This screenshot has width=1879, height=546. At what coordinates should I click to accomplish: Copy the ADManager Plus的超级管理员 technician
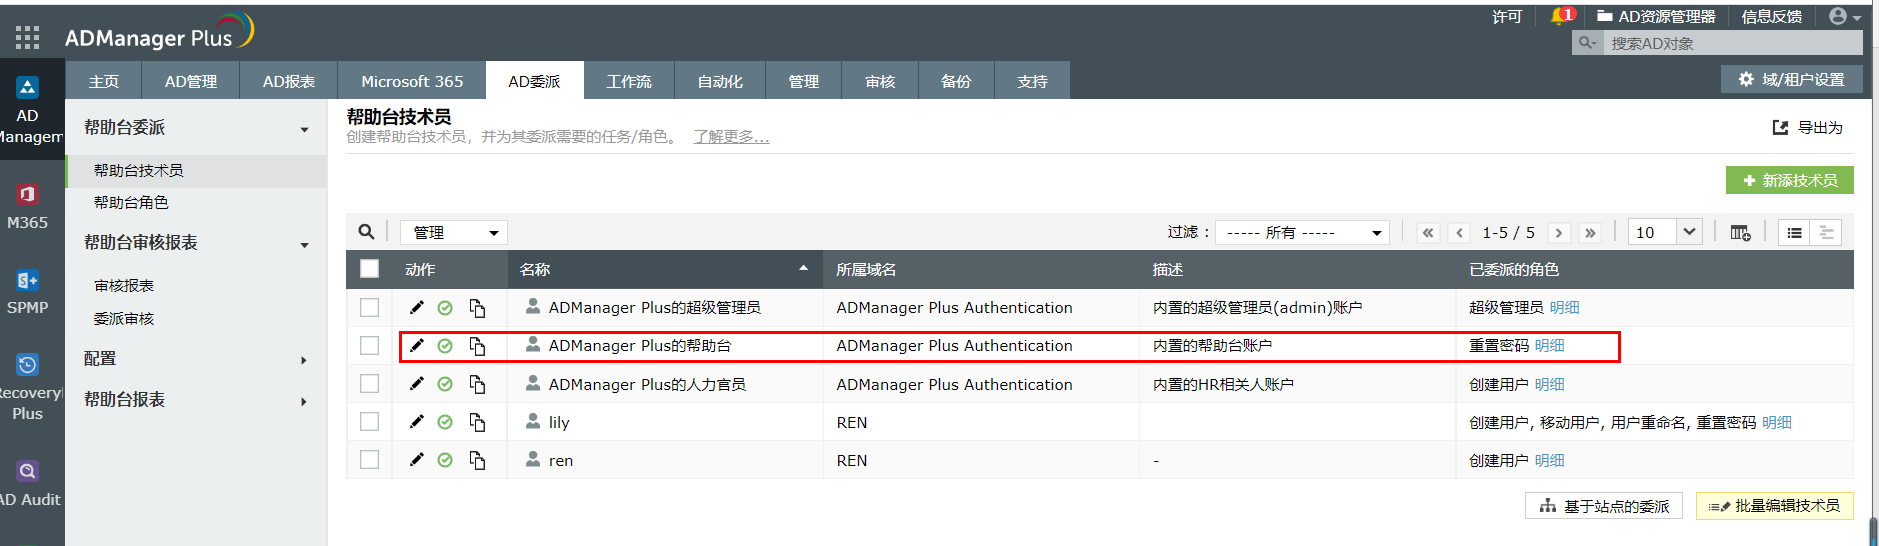(x=477, y=308)
